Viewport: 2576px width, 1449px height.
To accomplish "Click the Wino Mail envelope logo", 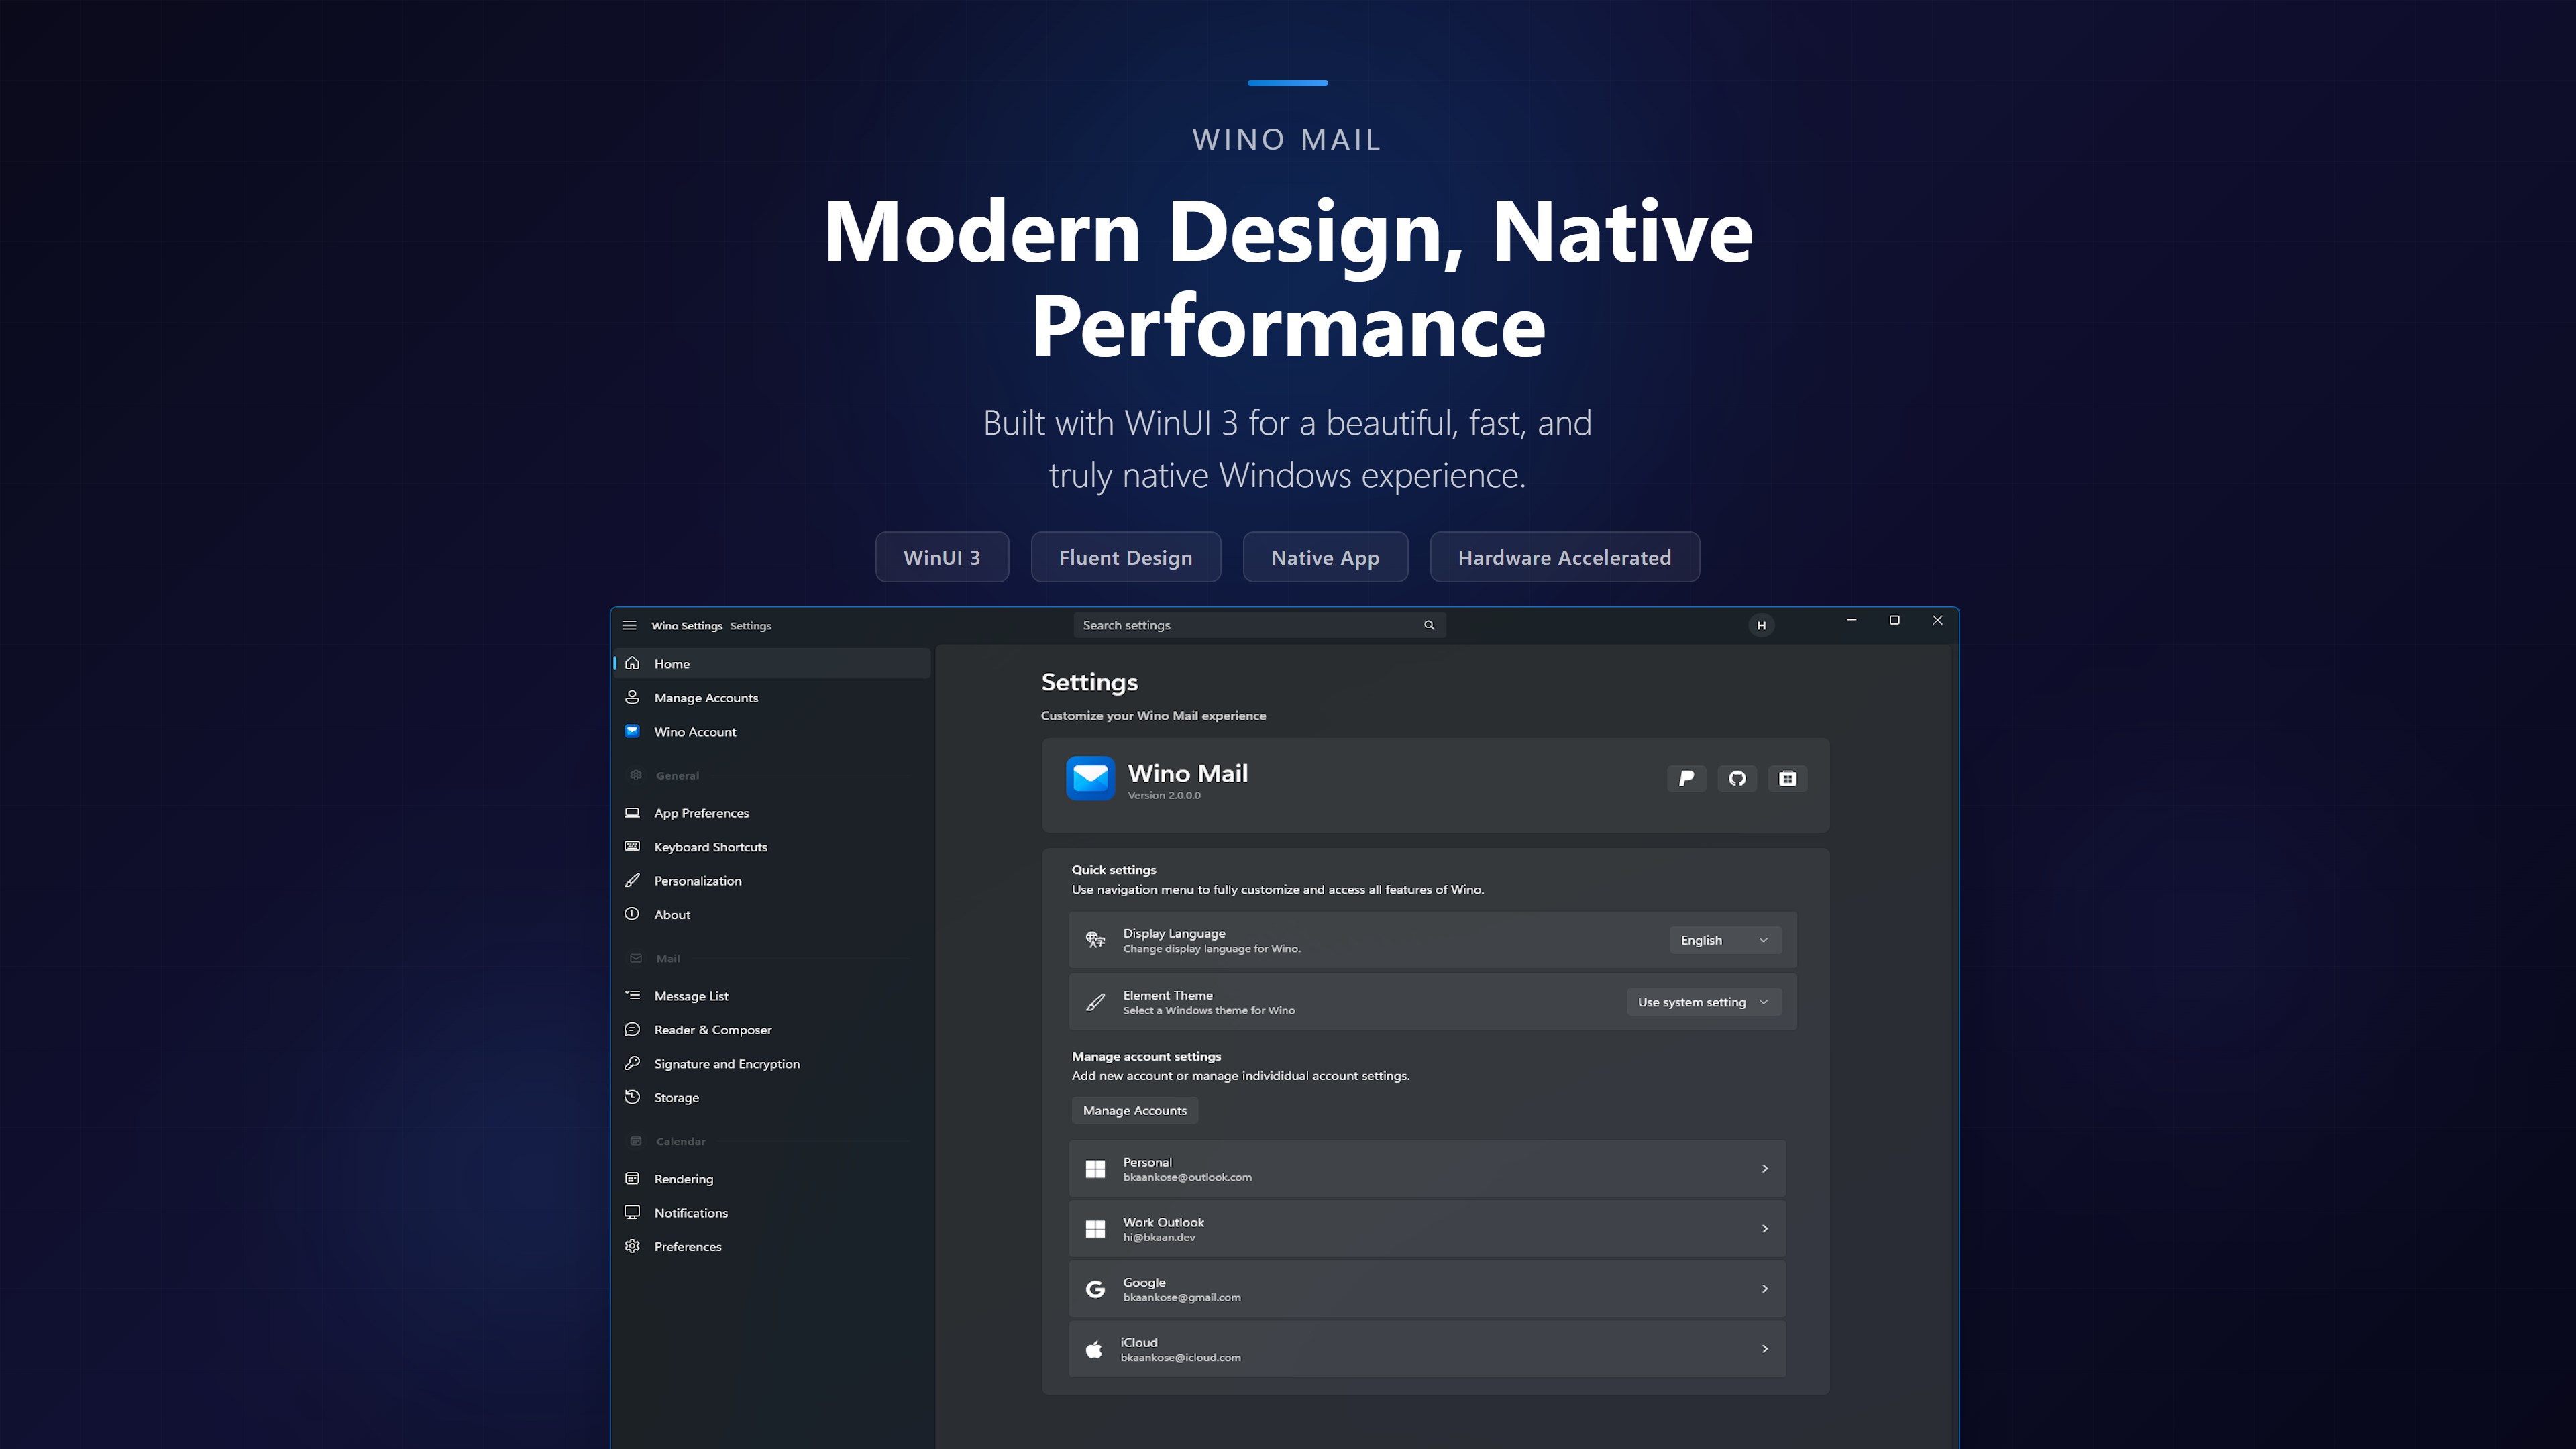I will pyautogui.click(x=1090, y=778).
